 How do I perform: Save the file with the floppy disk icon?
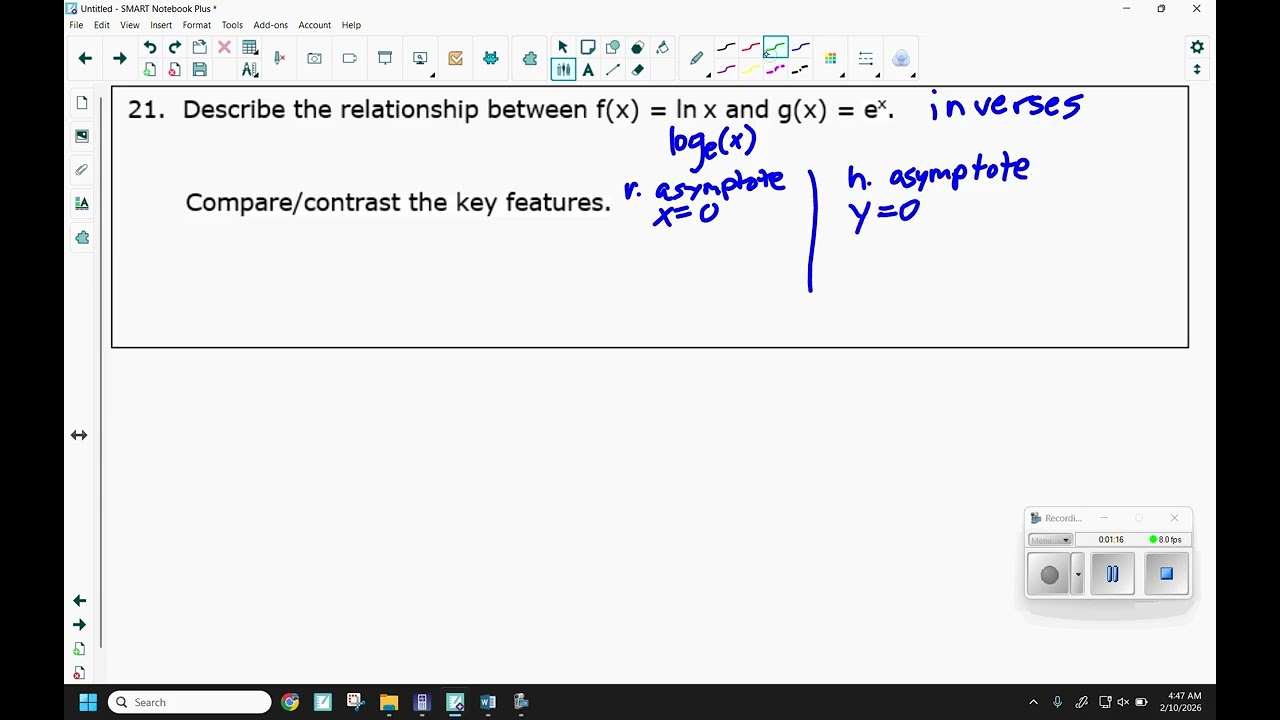[200, 70]
